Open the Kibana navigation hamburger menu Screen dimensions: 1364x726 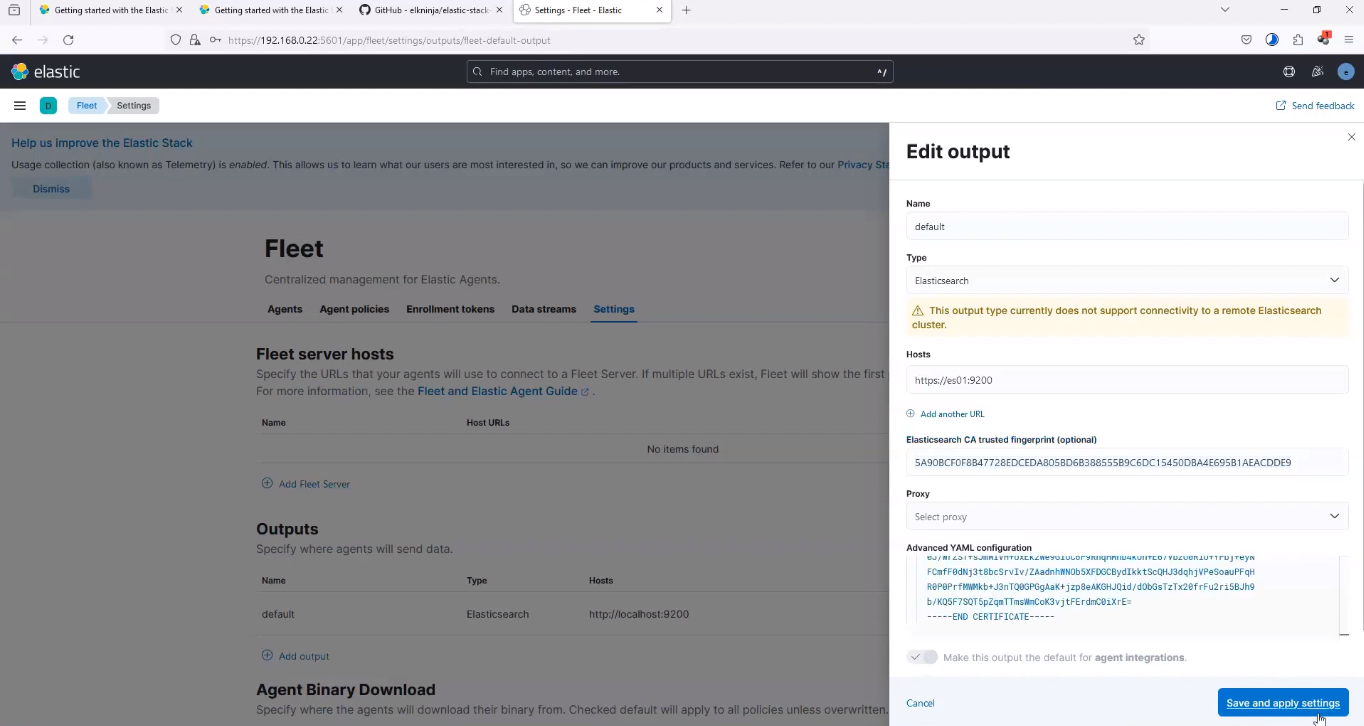pyautogui.click(x=19, y=105)
